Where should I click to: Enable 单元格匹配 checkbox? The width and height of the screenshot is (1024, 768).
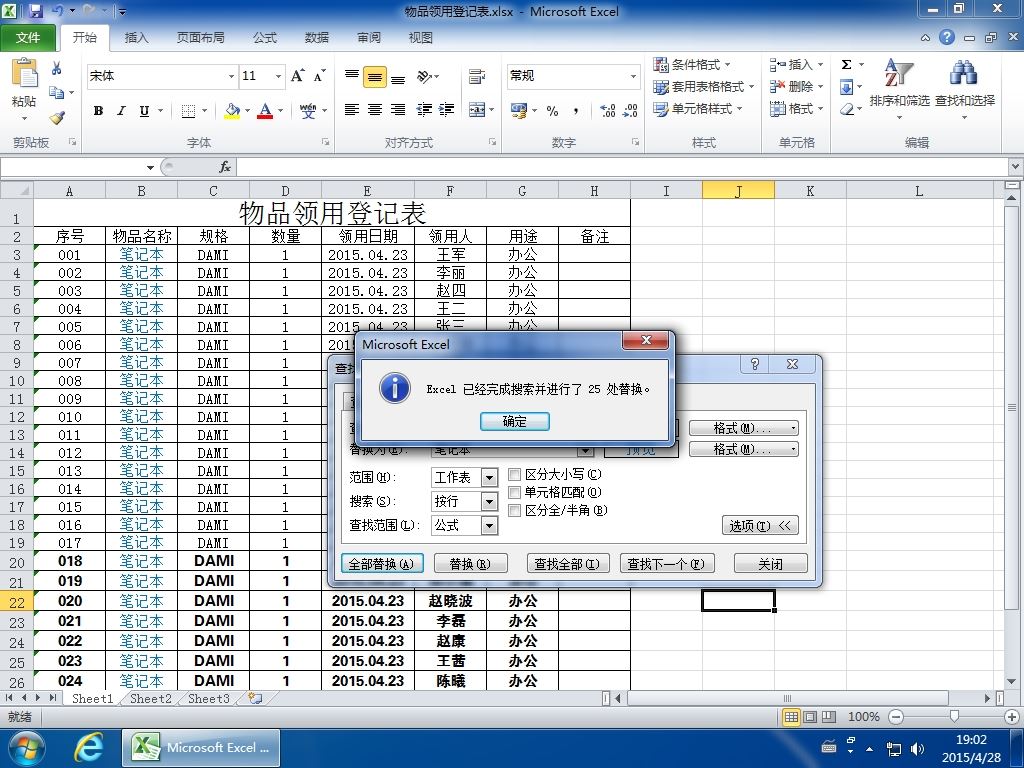[x=515, y=492]
